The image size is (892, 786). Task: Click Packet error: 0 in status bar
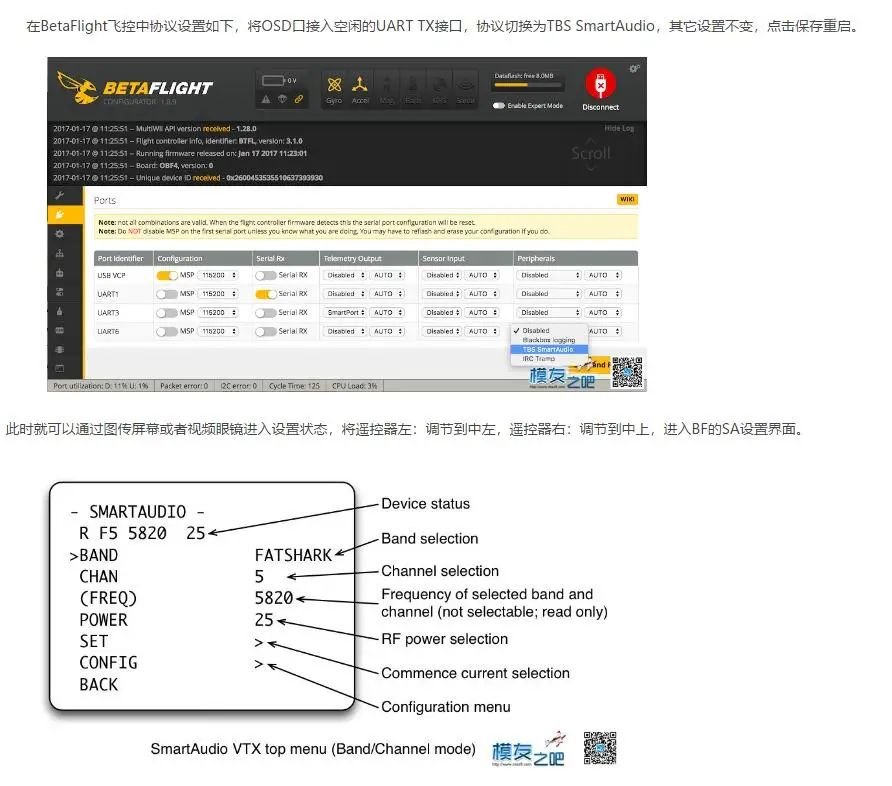pyautogui.click(x=184, y=386)
